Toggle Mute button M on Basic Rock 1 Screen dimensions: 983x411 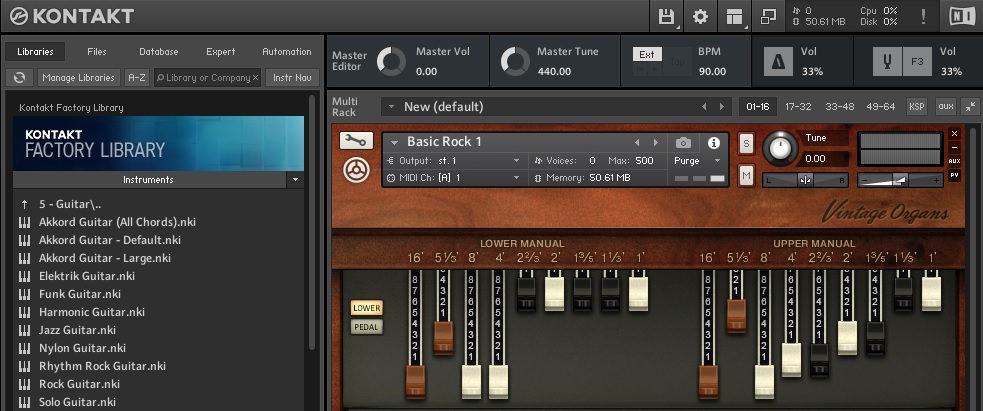click(746, 177)
